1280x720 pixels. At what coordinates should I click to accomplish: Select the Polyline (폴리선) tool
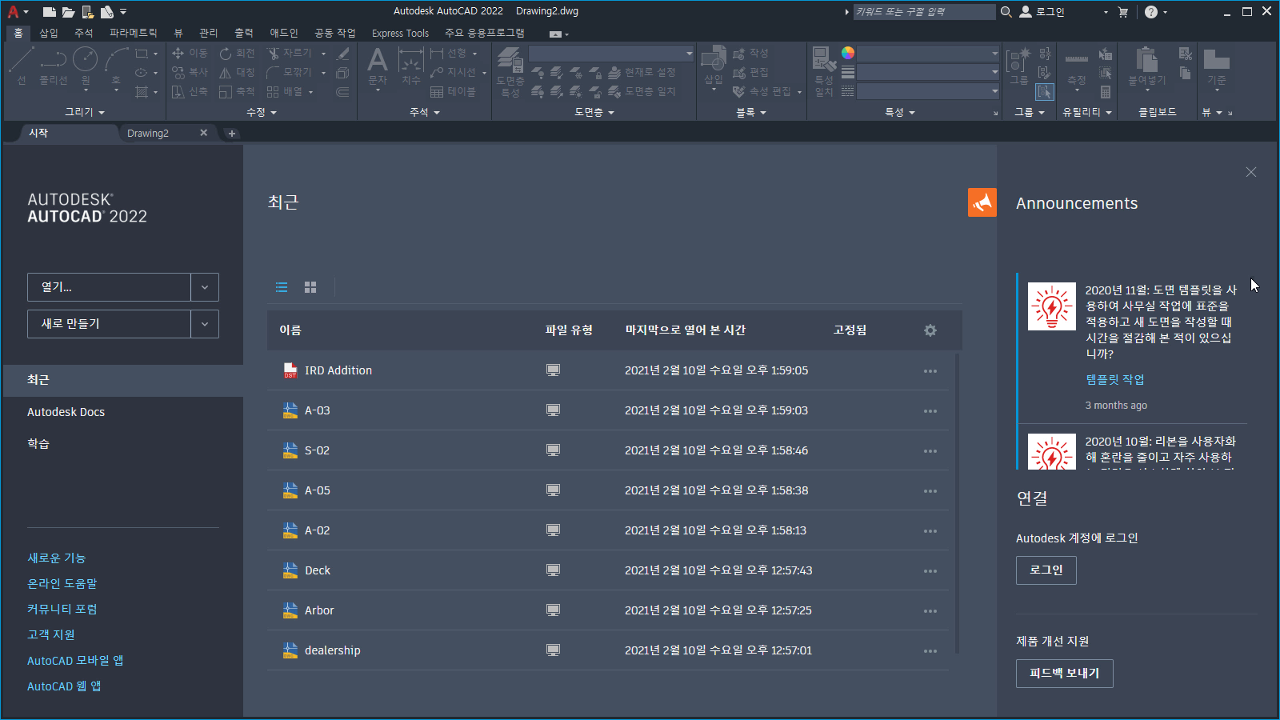(54, 67)
